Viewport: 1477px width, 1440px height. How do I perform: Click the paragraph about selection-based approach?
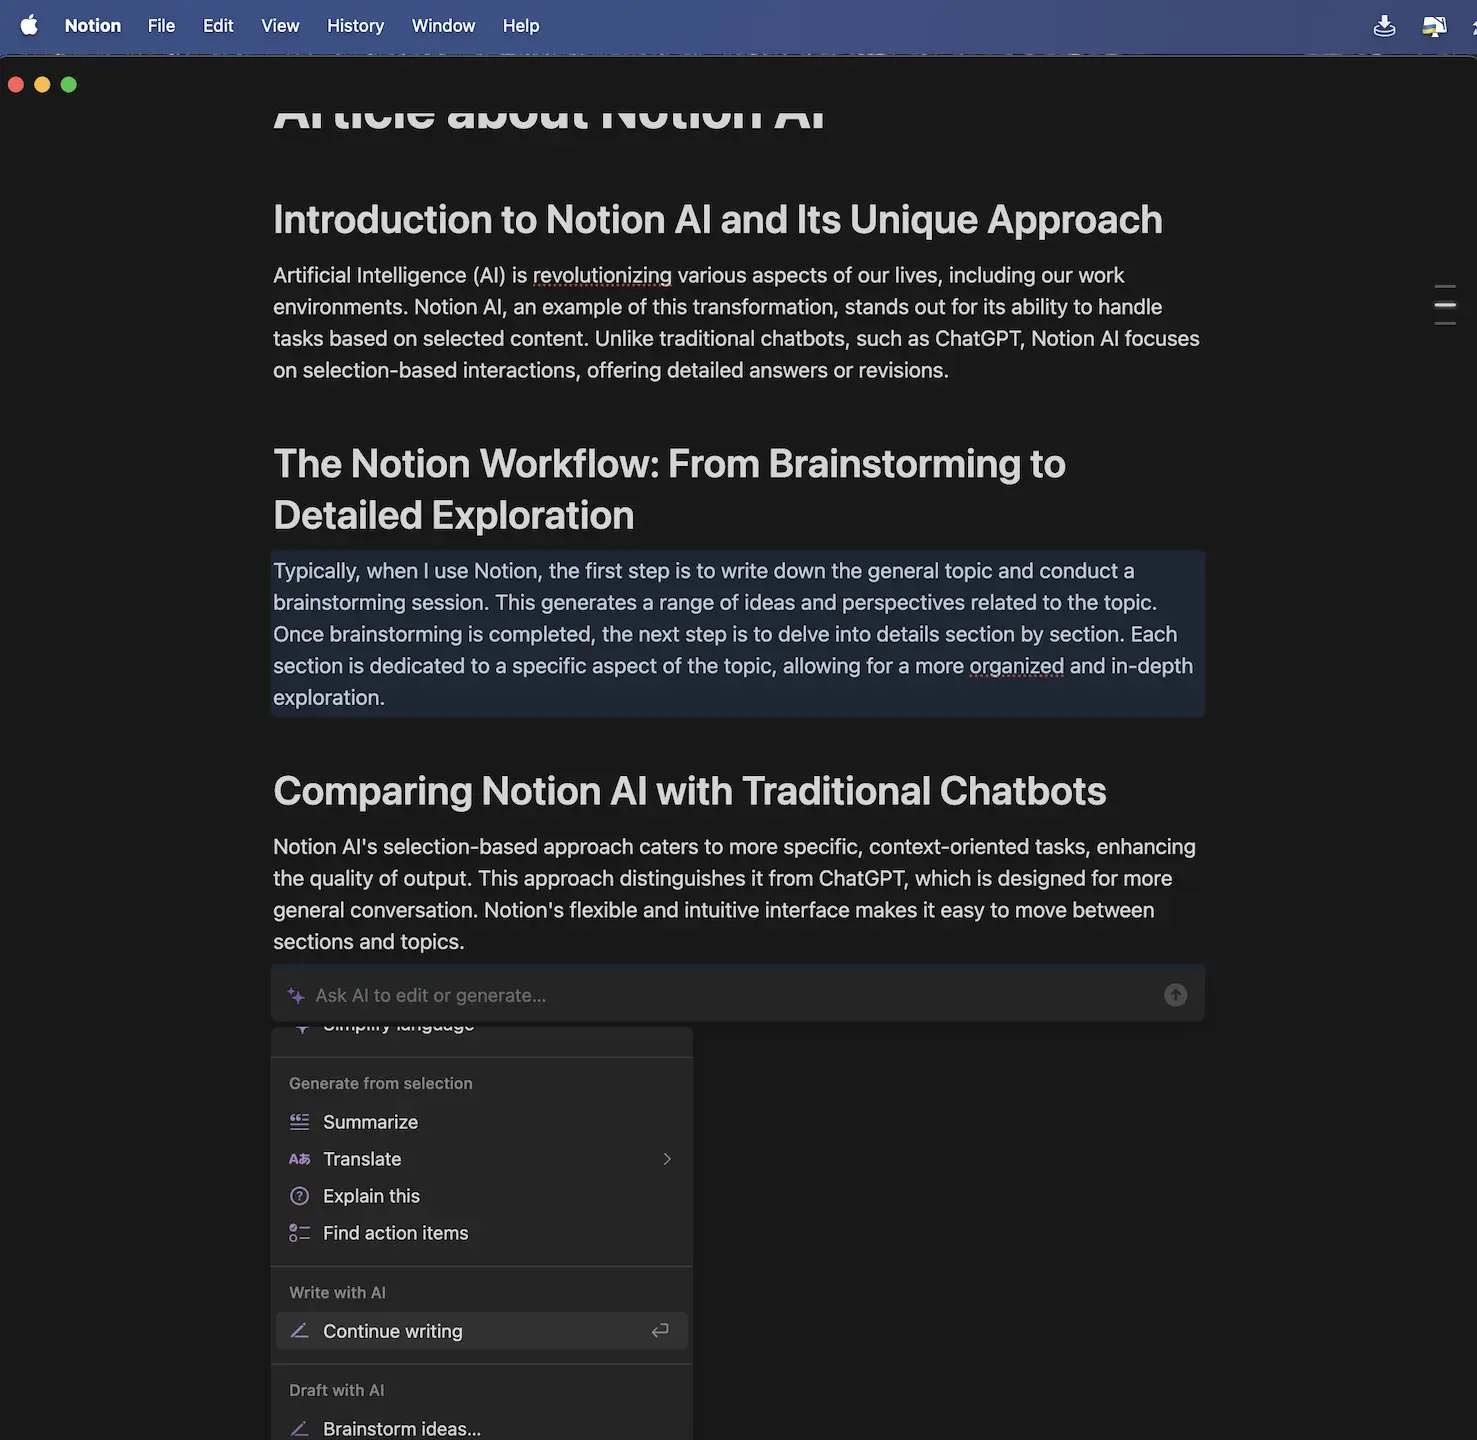(x=737, y=894)
